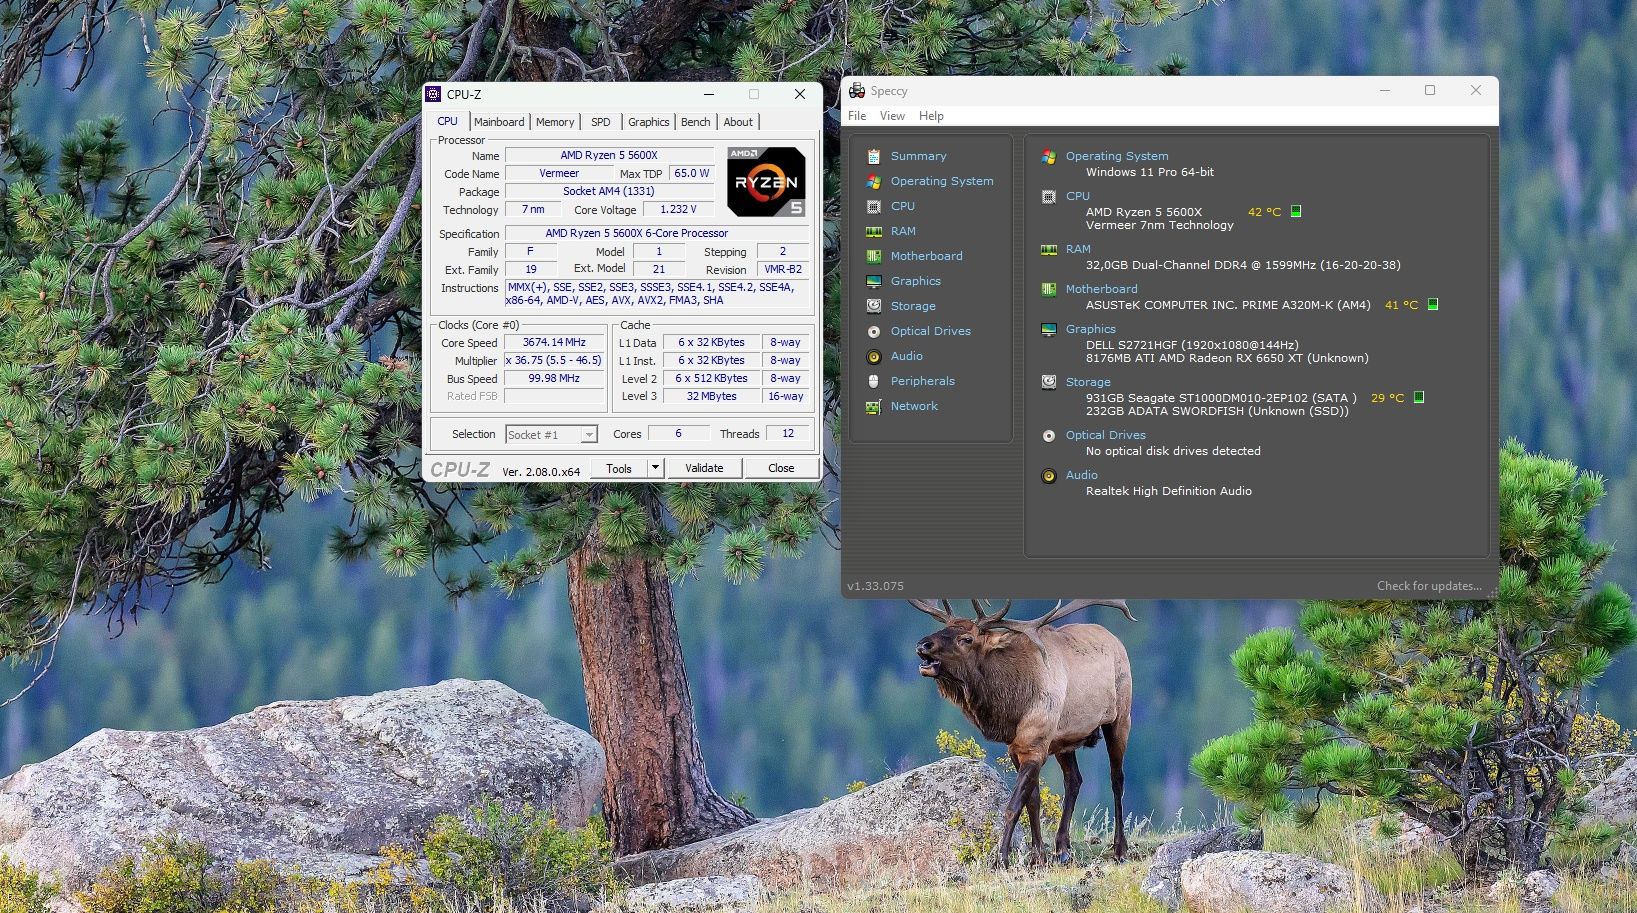Click the RAM icon beside the RAM summary heading
1637x913 pixels.
click(x=1049, y=249)
